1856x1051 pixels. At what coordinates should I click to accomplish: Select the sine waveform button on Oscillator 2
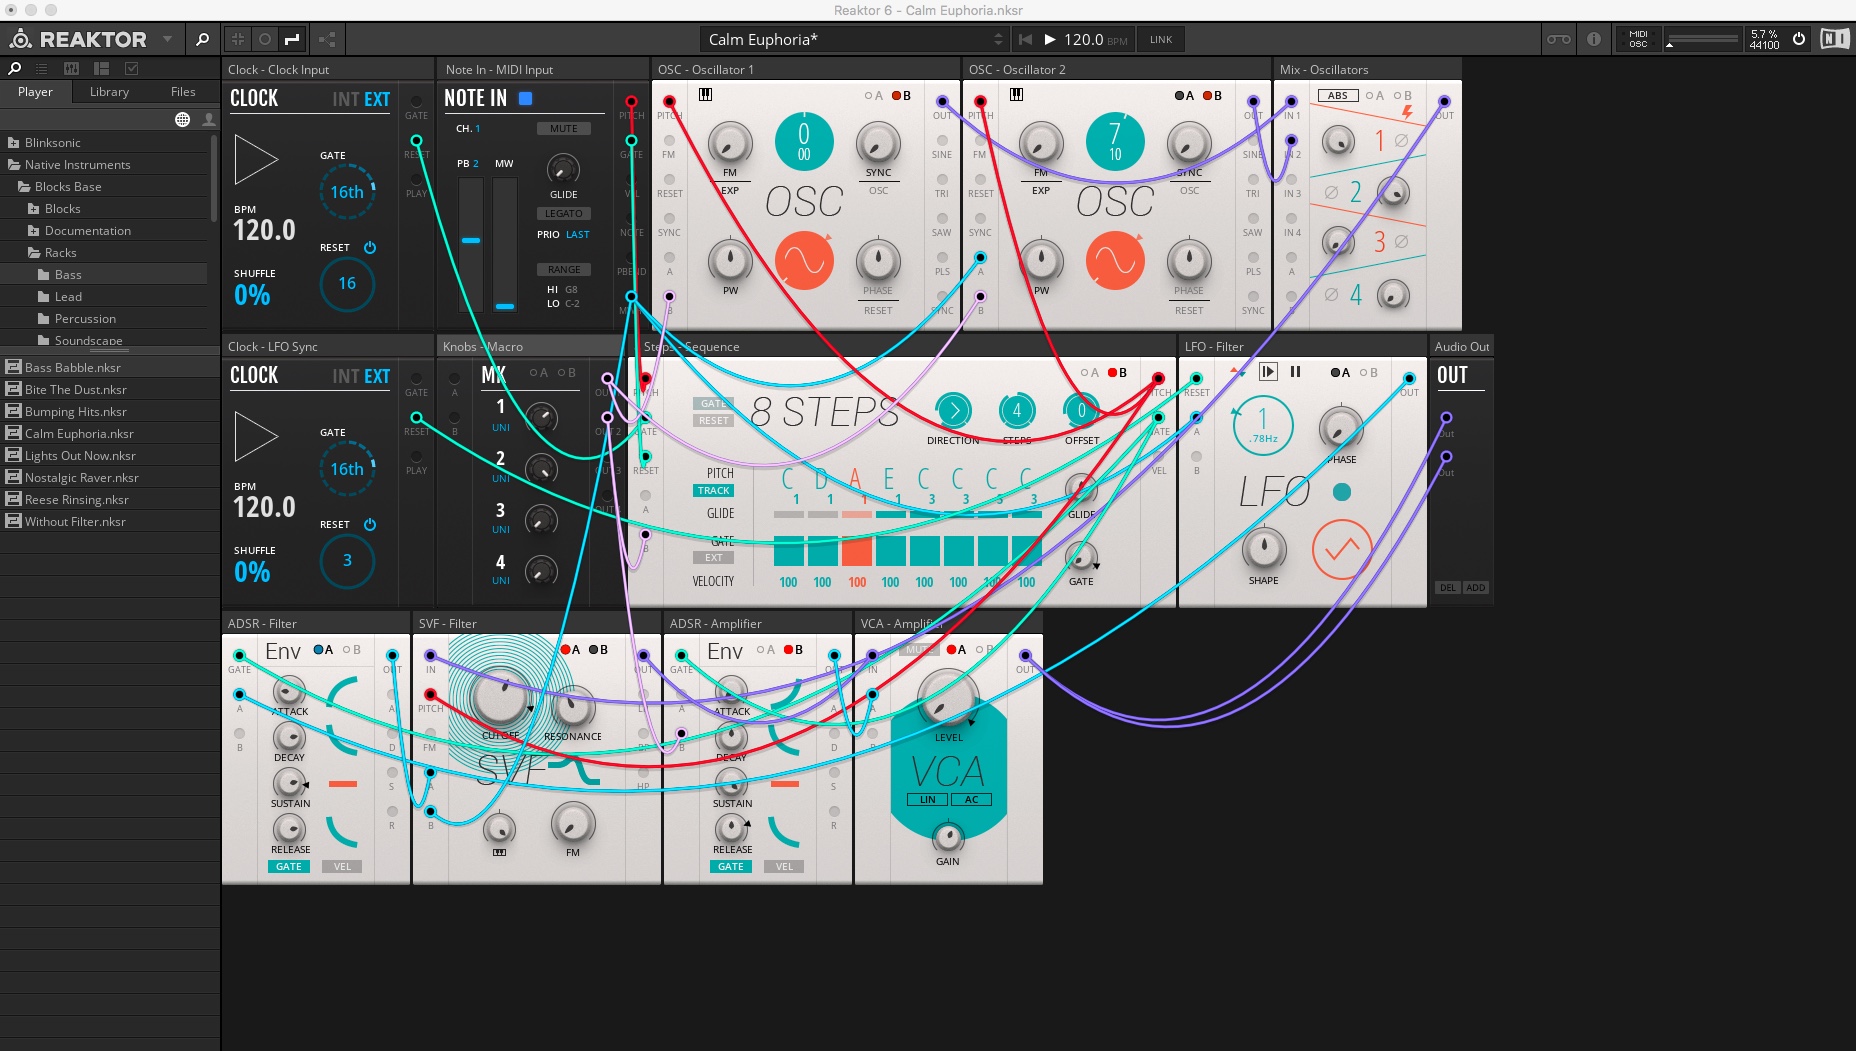point(1115,260)
